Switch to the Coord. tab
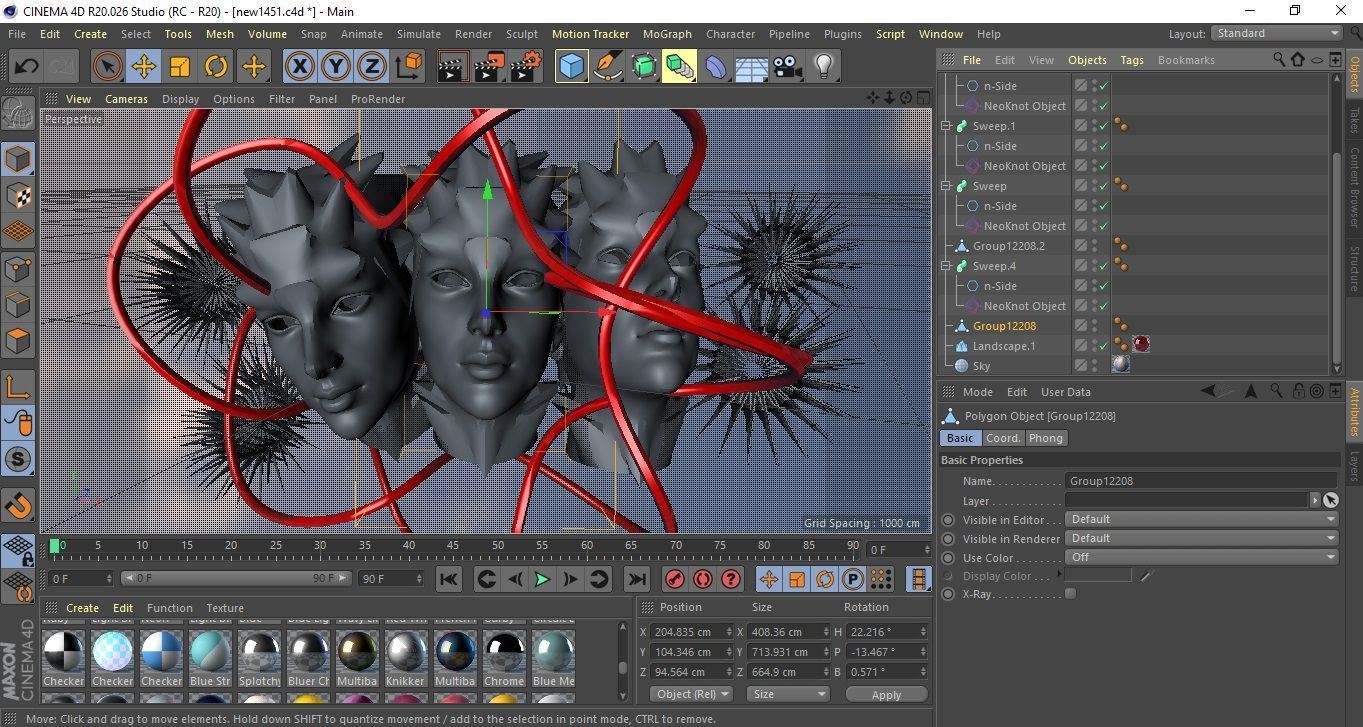The image size is (1363, 727). pos(1003,438)
